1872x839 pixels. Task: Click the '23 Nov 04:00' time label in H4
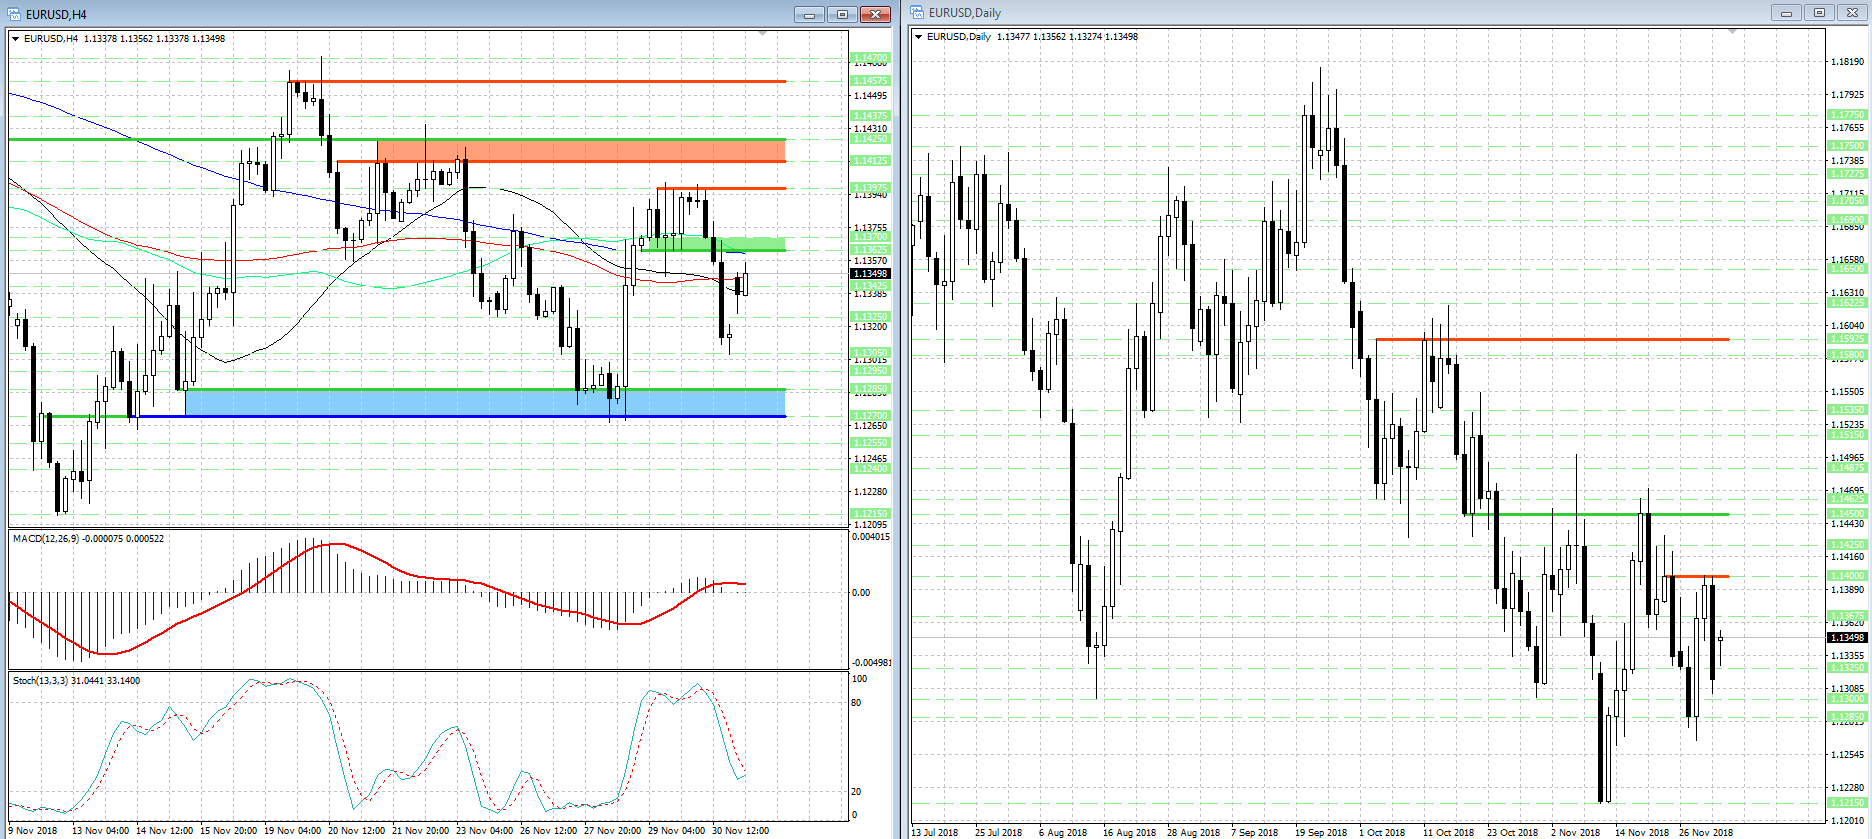click(x=484, y=830)
